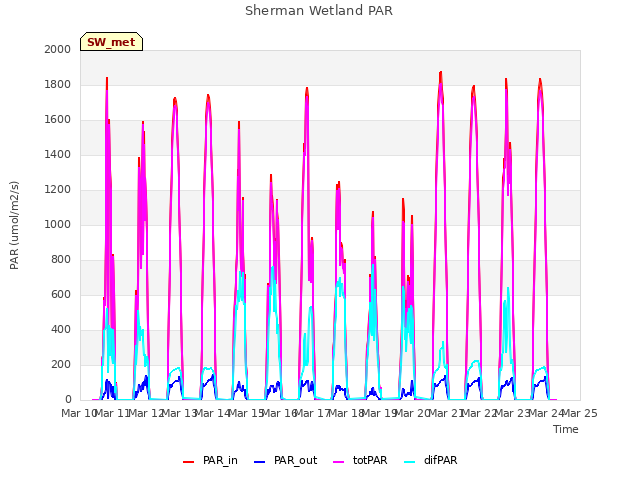Click the x-axis label Mar 10

tap(79, 413)
